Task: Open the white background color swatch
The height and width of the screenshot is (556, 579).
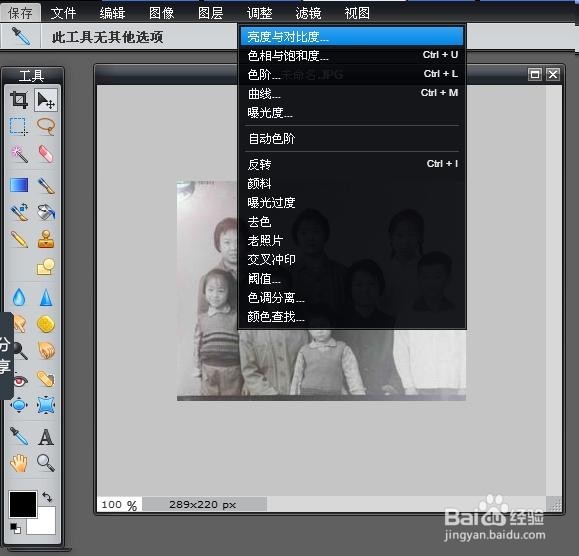Action: [44, 524]
